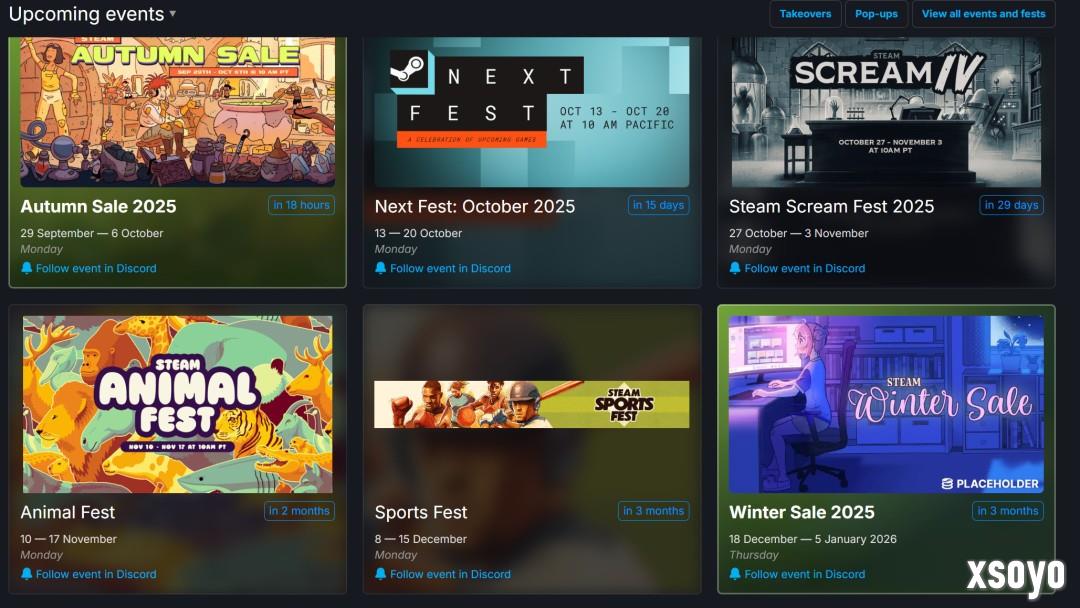Open the Steam Scream IV banner thumbnail
Image resolution: width=1080 pixels, height=608 pixels.
(x=886, y=112)
